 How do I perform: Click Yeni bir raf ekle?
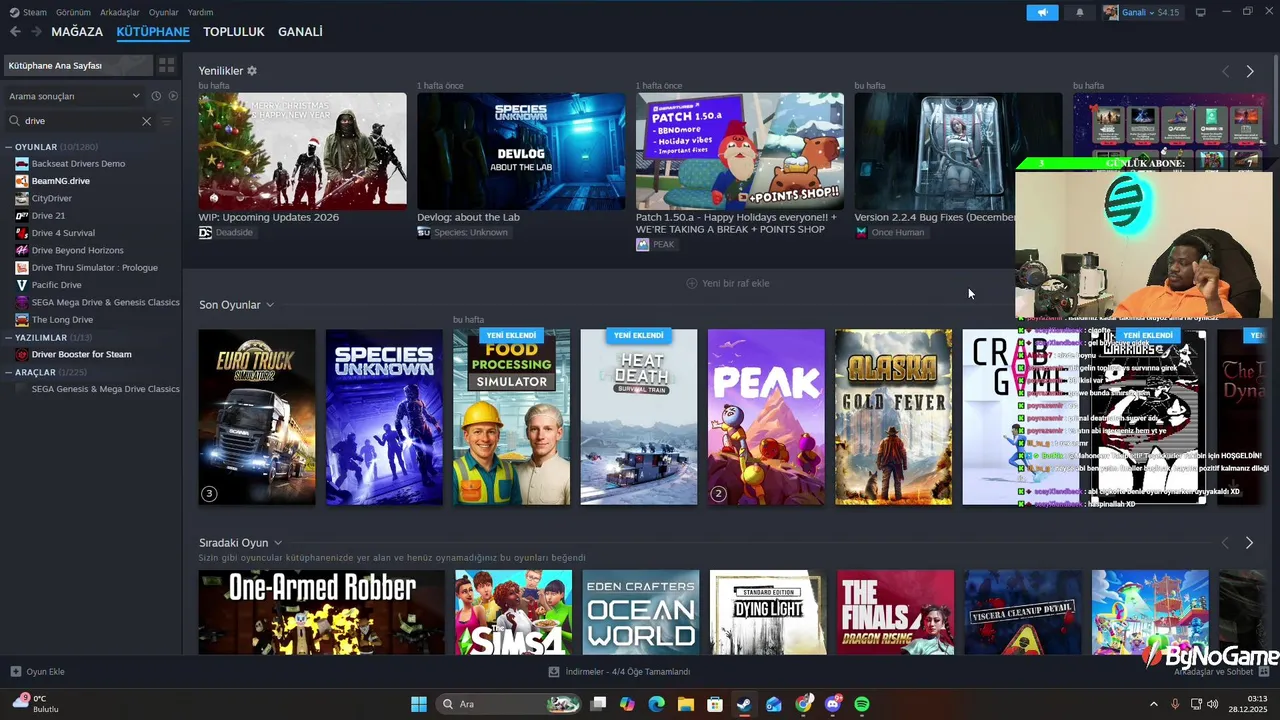click(727, 283)
